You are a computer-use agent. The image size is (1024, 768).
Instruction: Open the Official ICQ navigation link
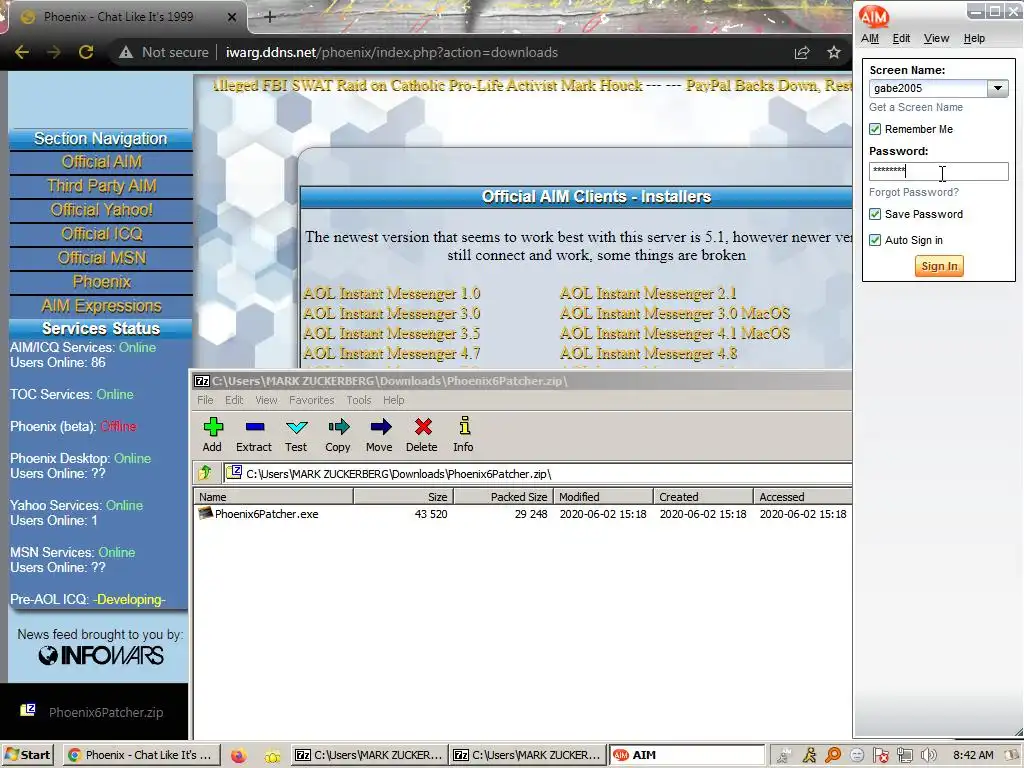coord(101,234)
